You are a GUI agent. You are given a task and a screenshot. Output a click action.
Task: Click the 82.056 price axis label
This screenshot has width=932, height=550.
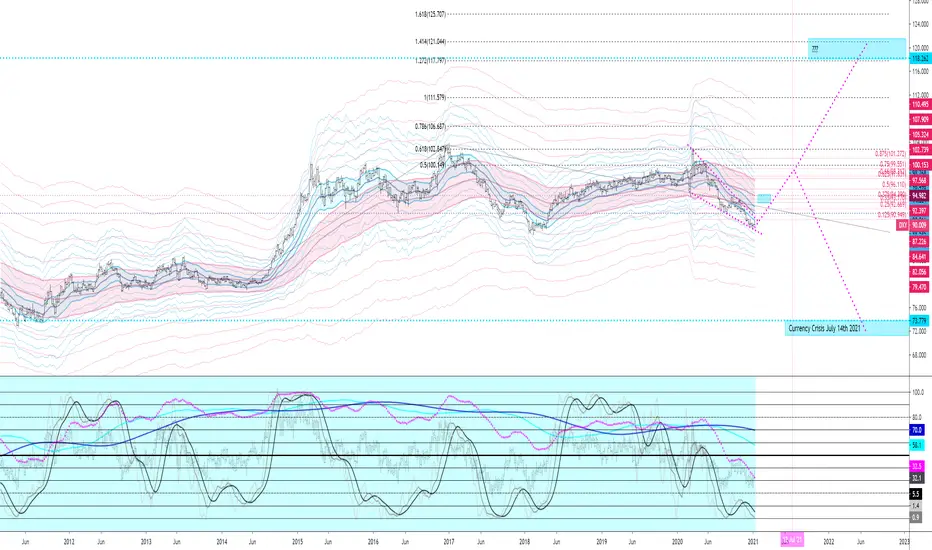click(919, 272)
